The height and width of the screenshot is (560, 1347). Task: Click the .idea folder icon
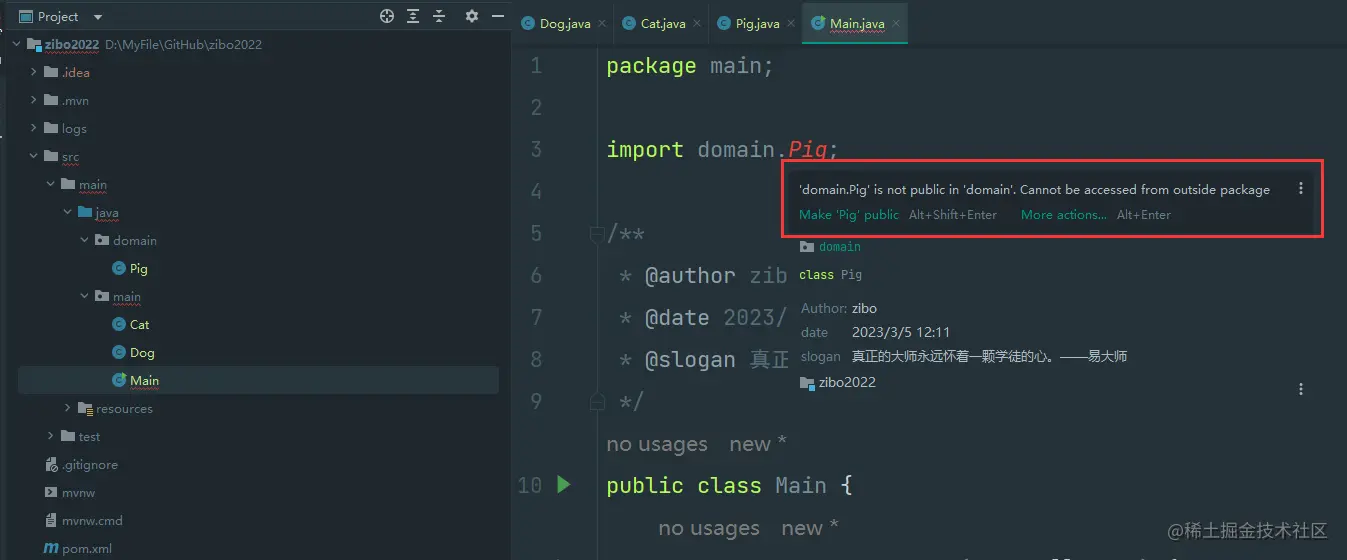click(x=51, y=72)
